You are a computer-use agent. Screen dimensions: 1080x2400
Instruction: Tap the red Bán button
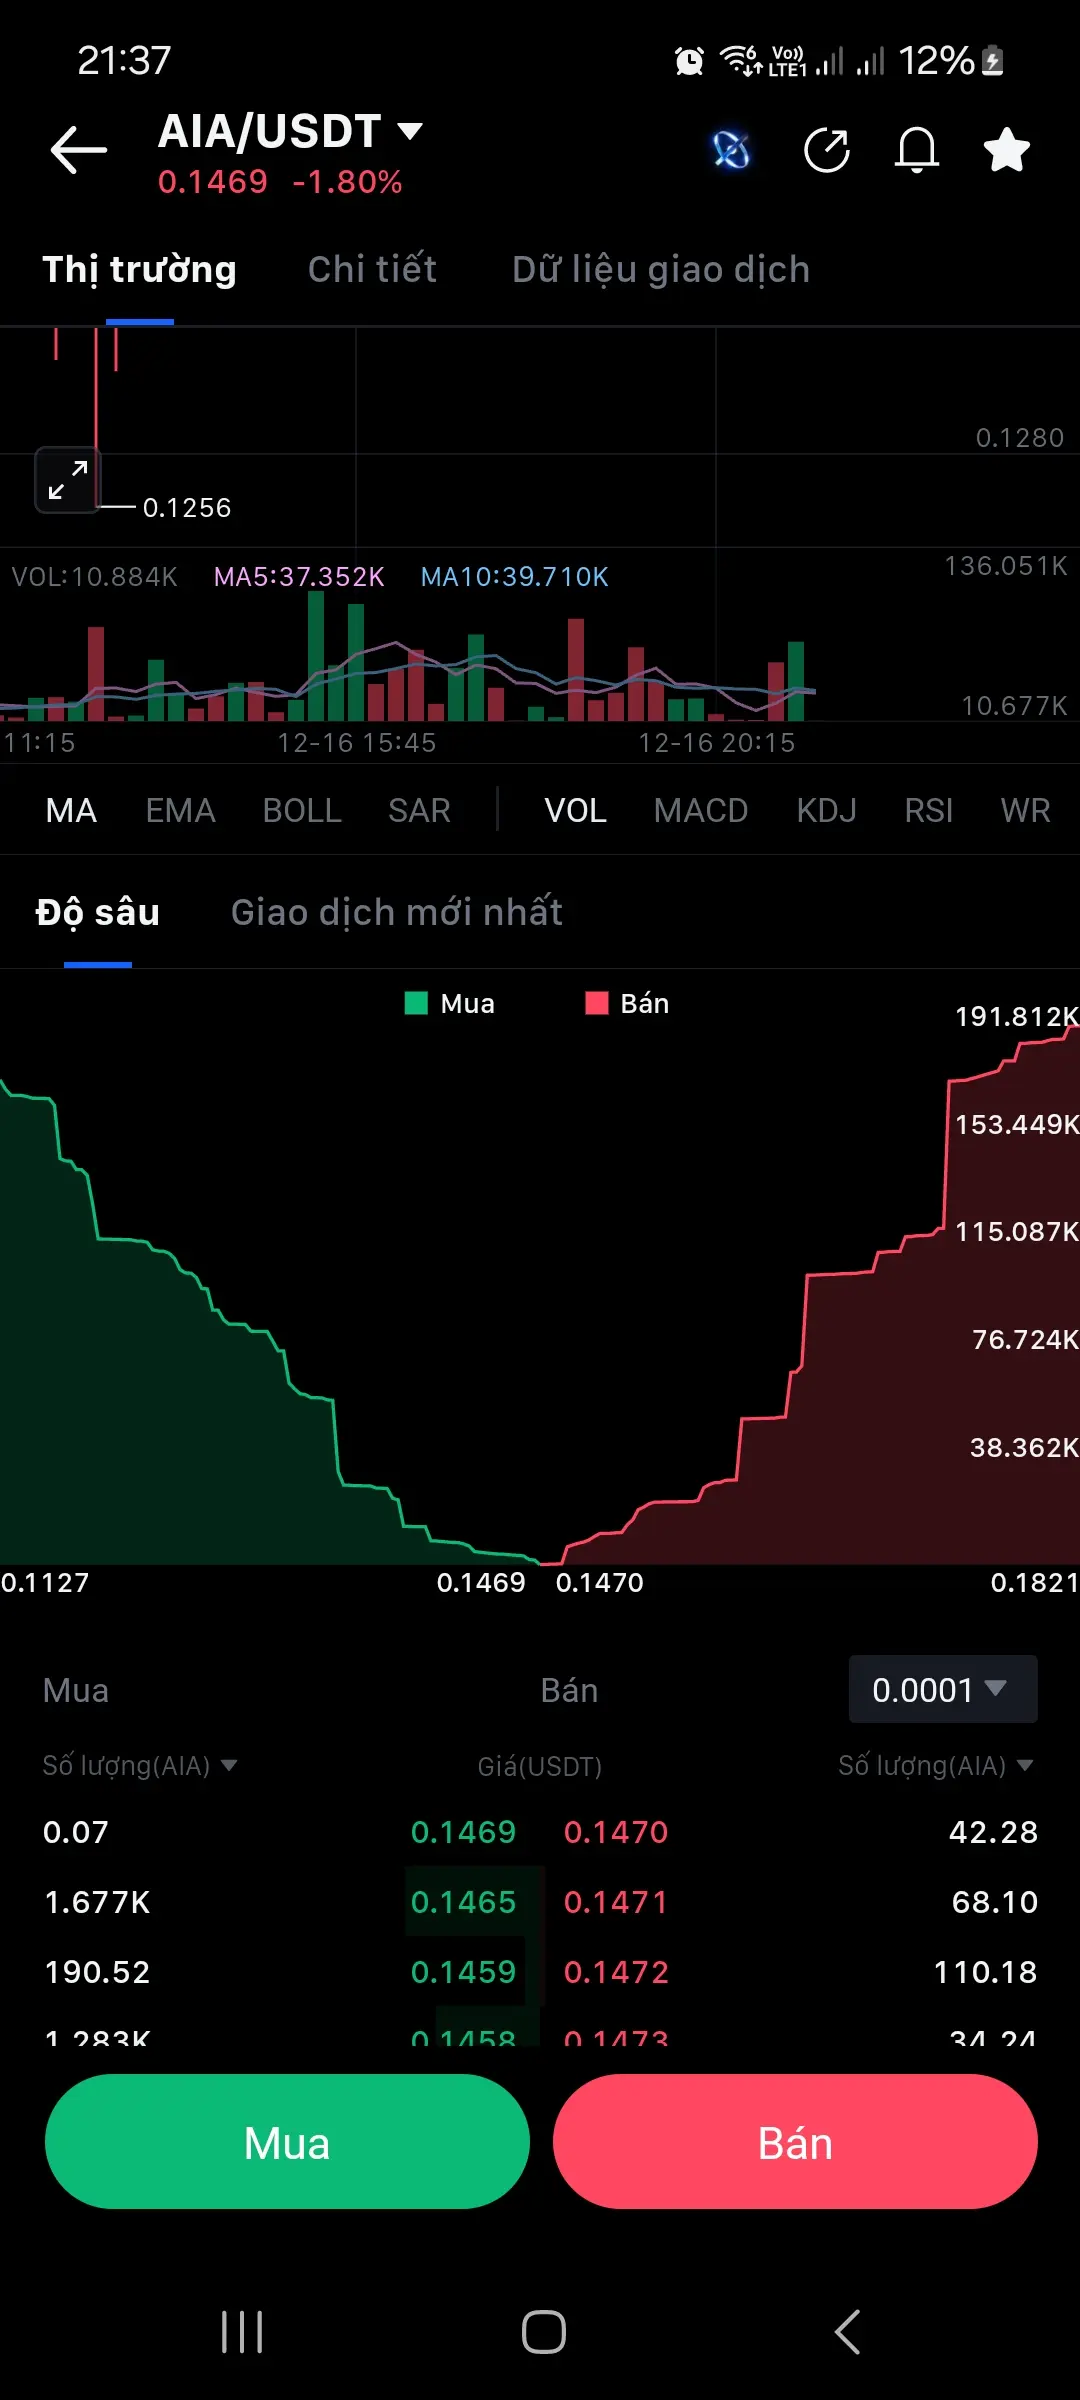[x=795, y=2141]
